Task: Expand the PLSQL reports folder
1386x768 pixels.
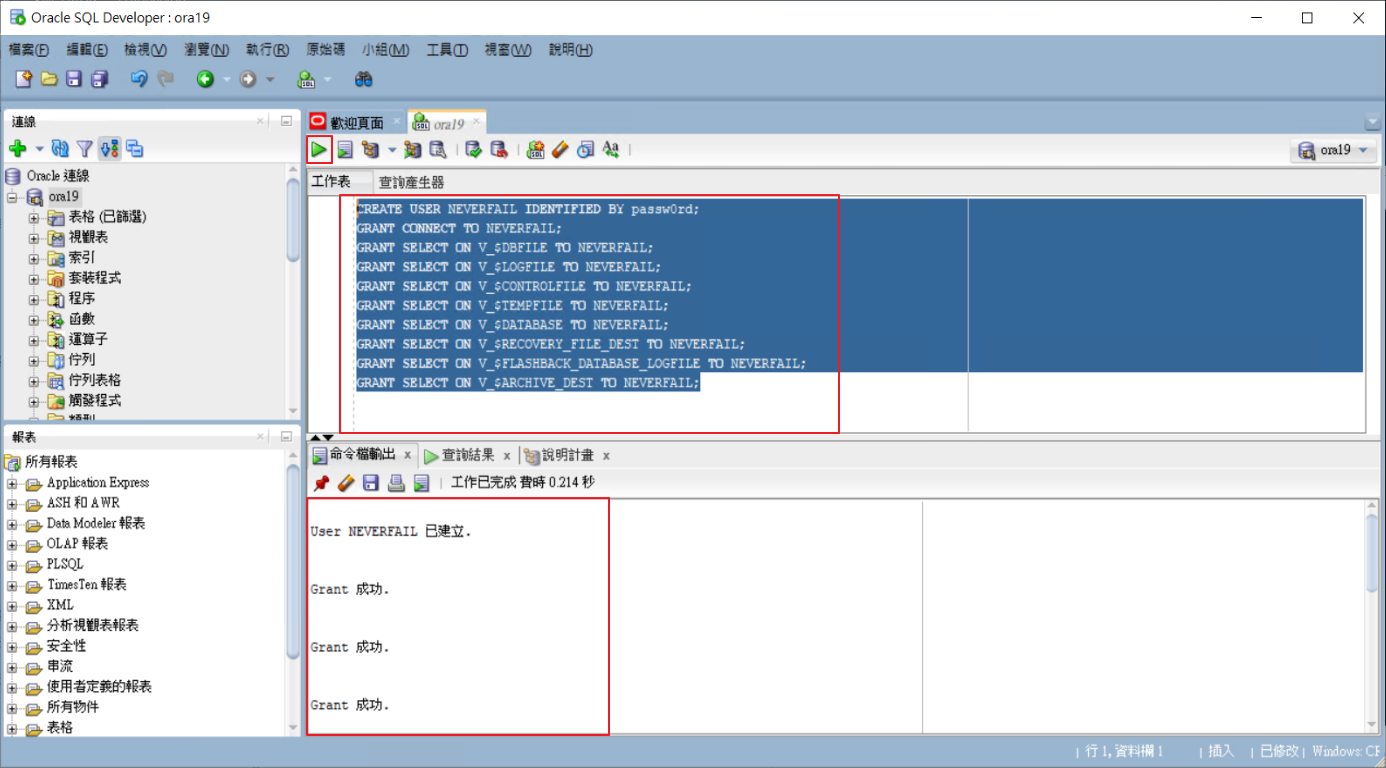Action: pyautogui.click(x=13, y=564)
